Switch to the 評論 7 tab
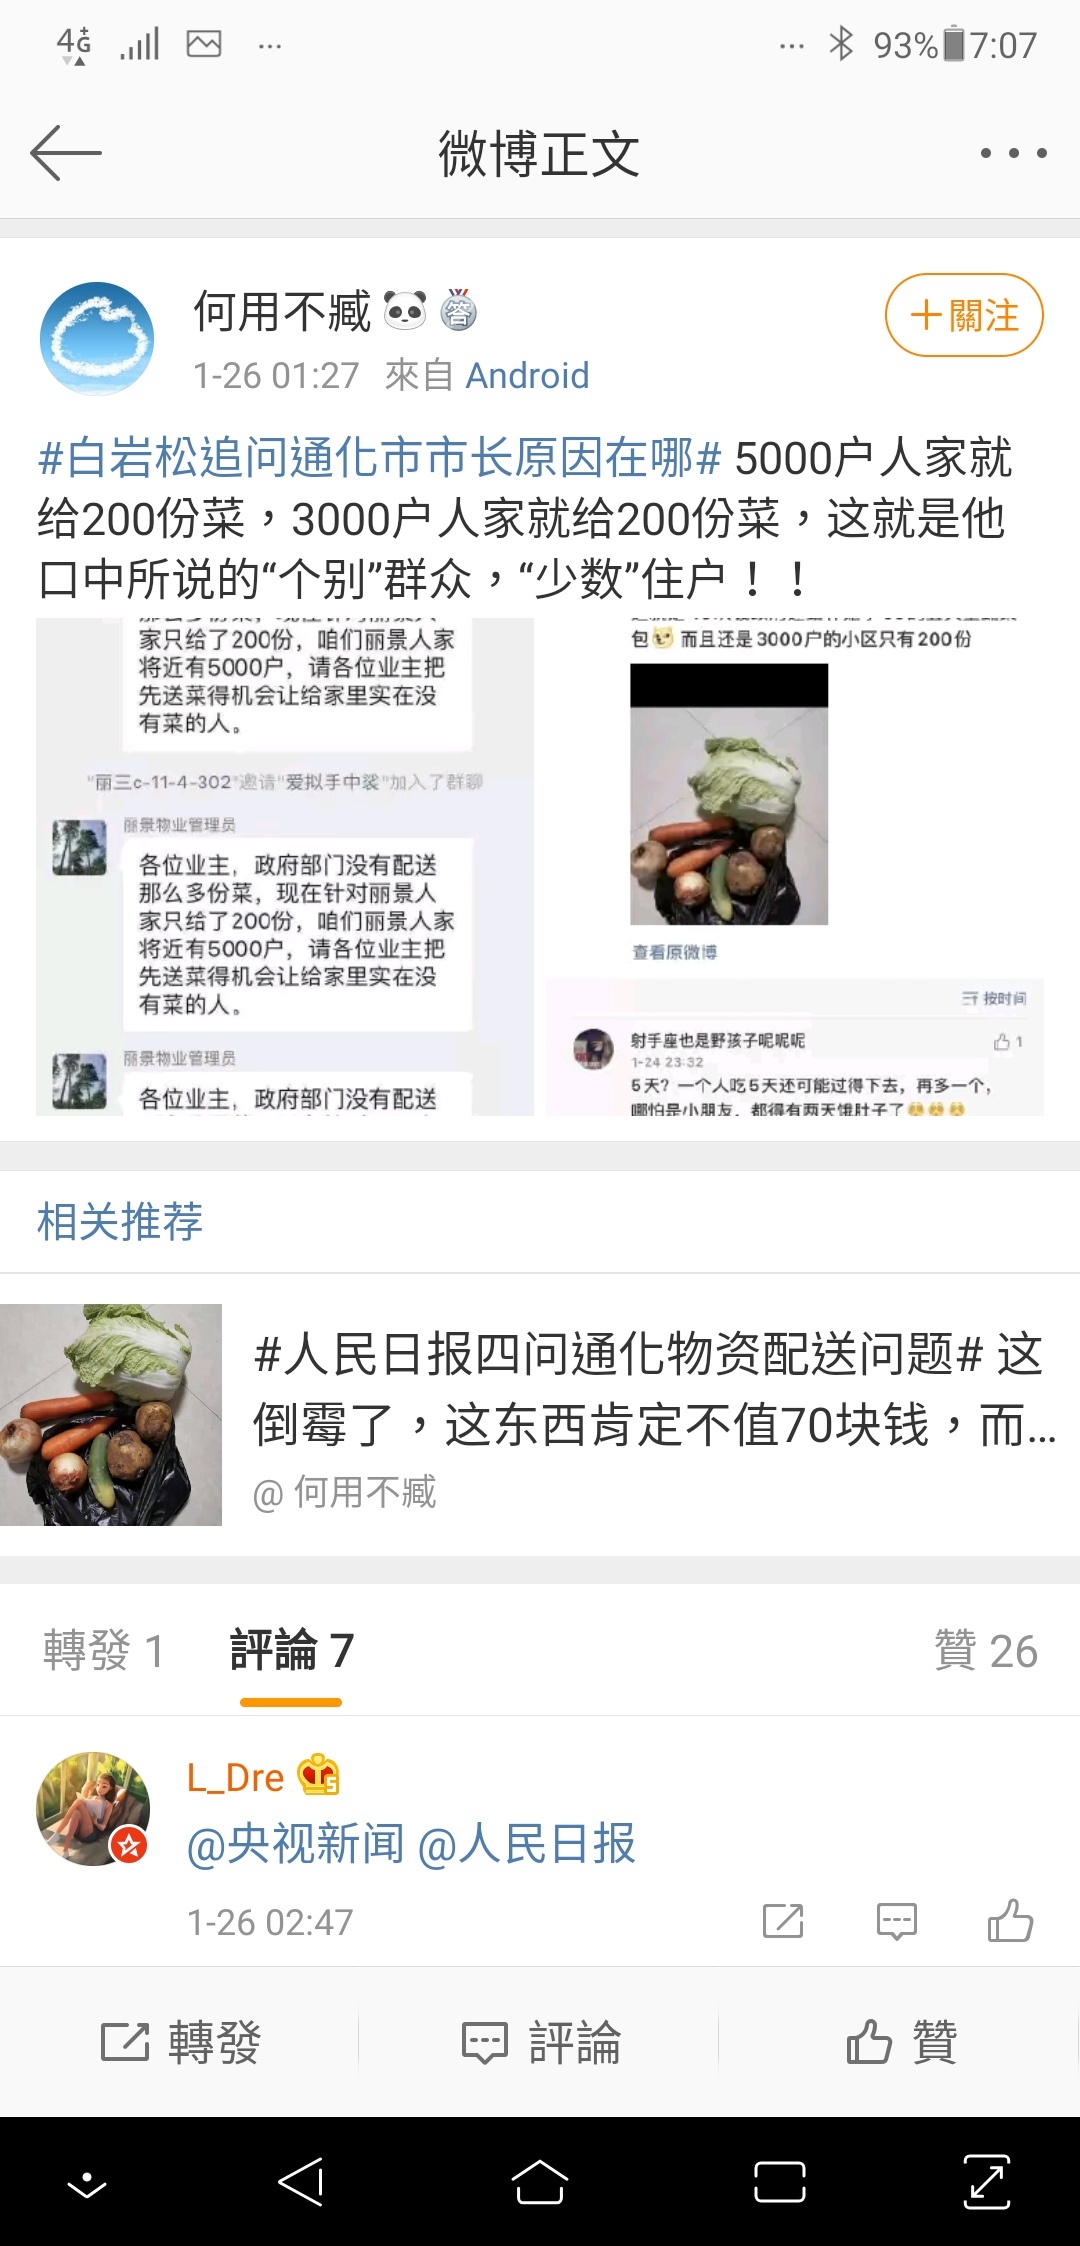The height and width of the screenshot is (2246, 1080). (291, 1650)
